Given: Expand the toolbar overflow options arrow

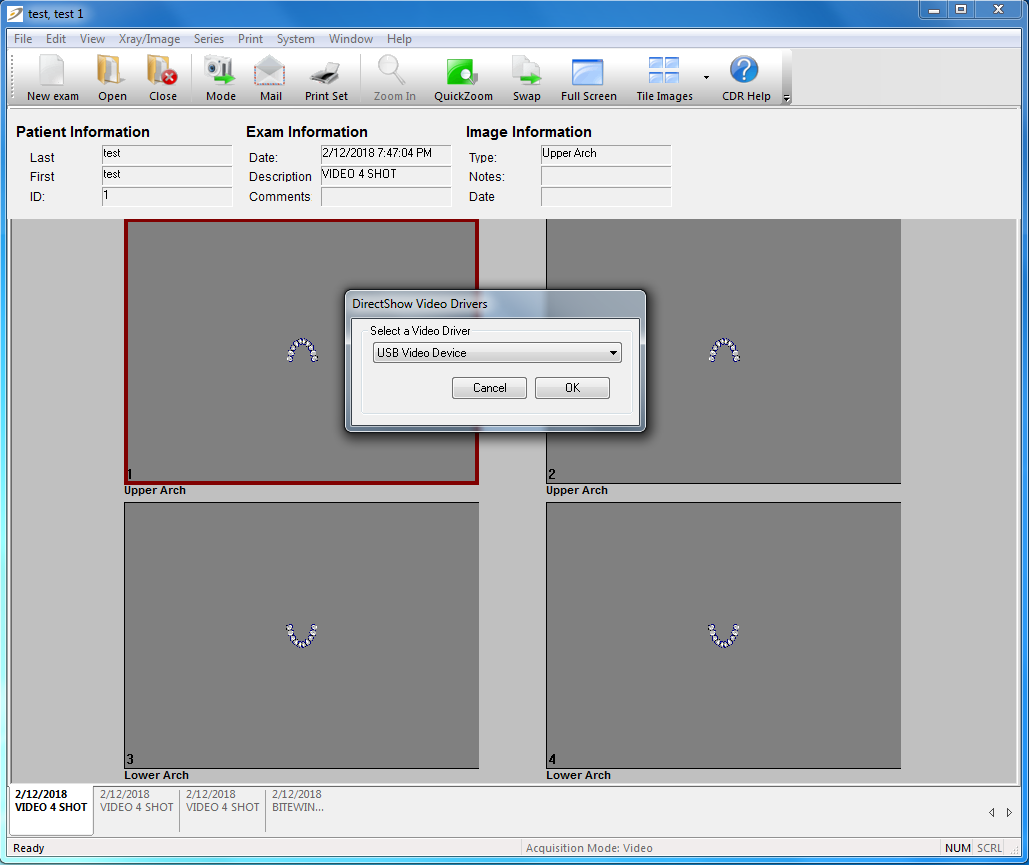Looking at the screenshot, I should coord(786,98).
